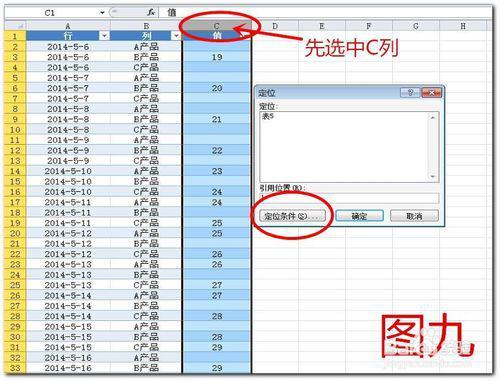Select 表5 in the 定位 list

268,116
